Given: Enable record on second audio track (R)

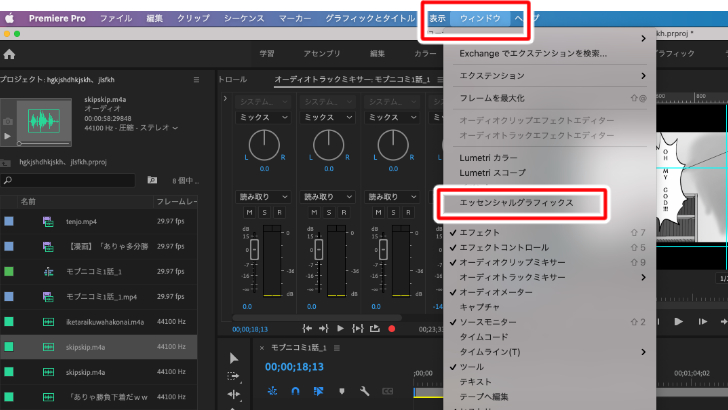Looking at the screenshot, I should point(344,212).
